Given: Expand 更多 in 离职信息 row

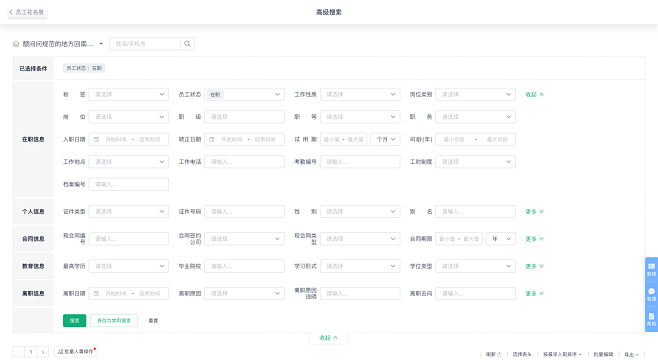Looking at the screenshot, I should (x=535, y=293).
